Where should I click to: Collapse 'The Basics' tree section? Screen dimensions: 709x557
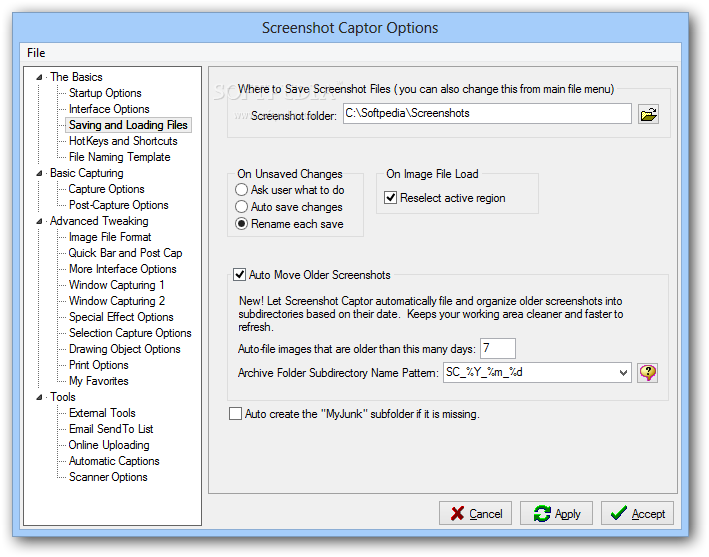[39, 77]
